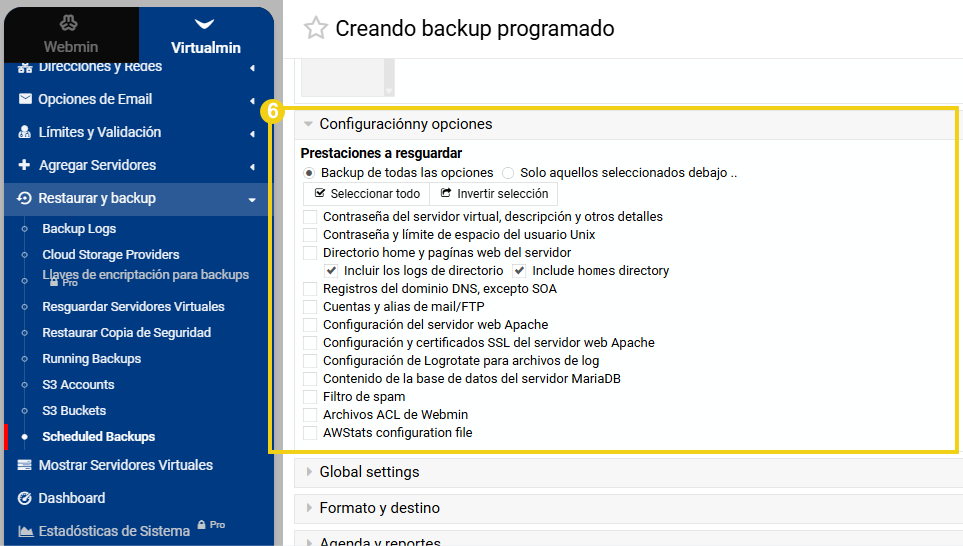Open Llaves de encriptación para backups

146,275
